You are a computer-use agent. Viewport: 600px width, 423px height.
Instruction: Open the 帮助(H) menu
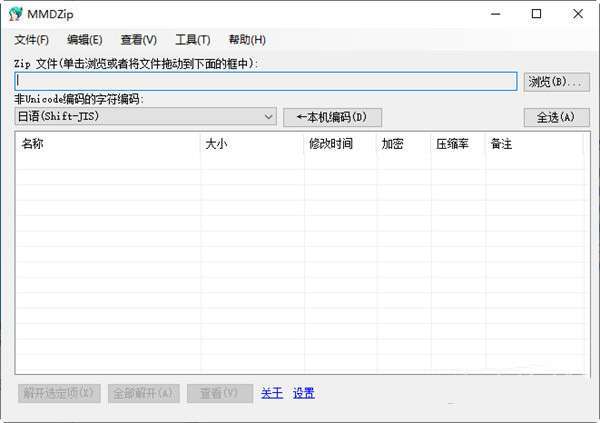247,40
